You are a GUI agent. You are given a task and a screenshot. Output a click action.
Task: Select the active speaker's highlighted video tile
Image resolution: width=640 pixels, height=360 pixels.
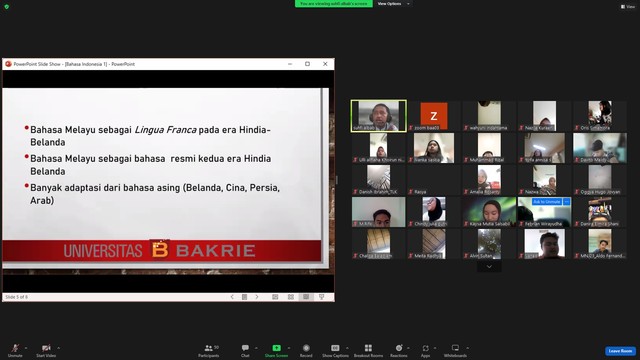(x=378, y=116)
